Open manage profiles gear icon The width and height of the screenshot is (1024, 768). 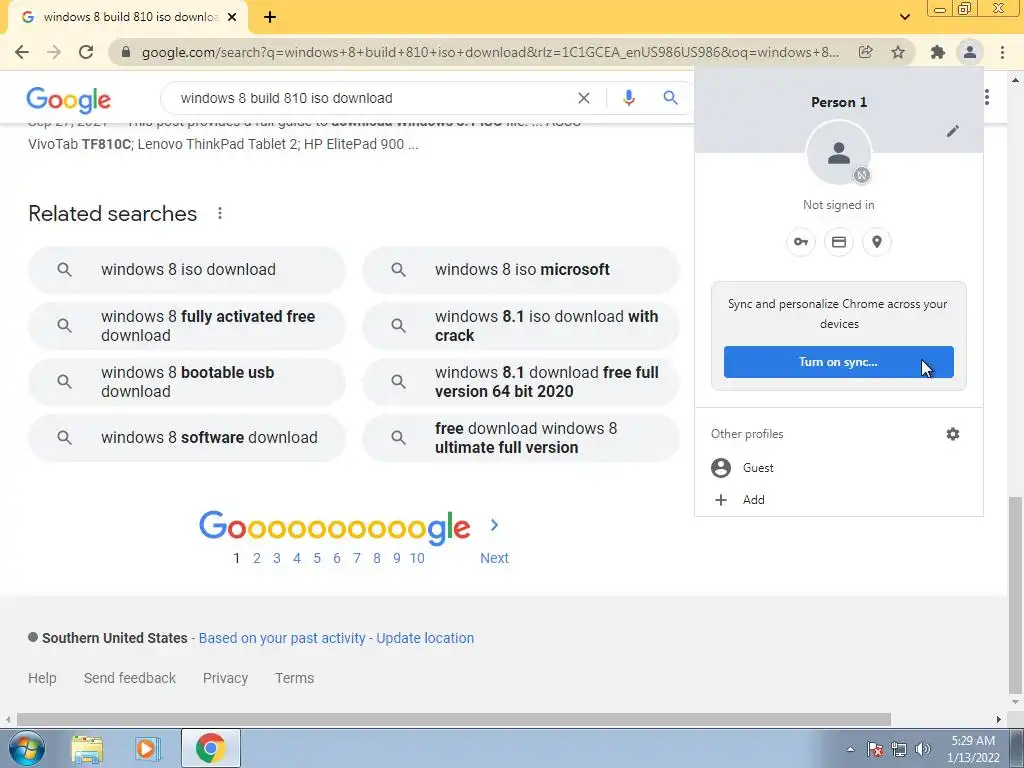pyautogui.click(x=953, y=434)
